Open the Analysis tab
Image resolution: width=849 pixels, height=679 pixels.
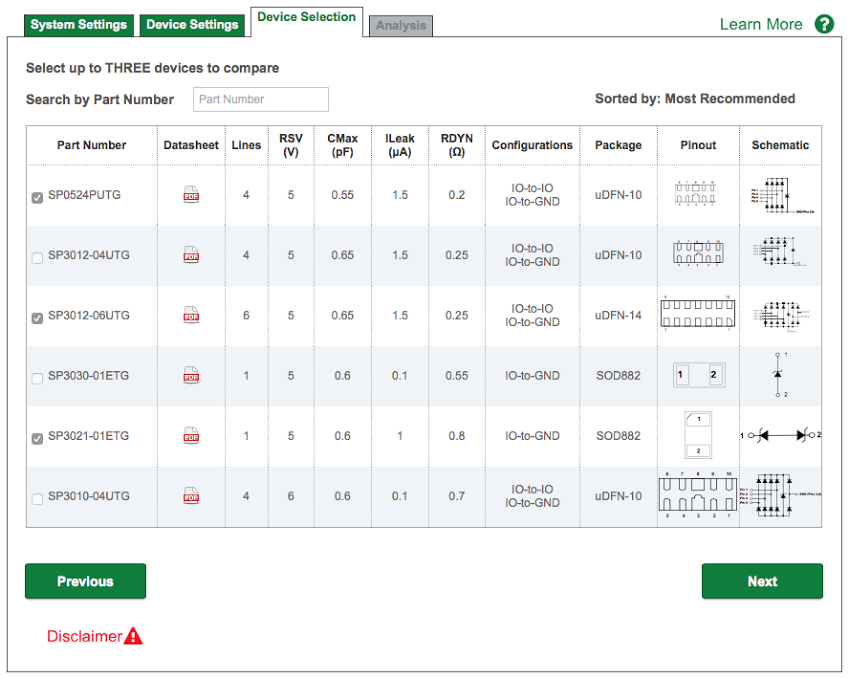tap(401, 26)
